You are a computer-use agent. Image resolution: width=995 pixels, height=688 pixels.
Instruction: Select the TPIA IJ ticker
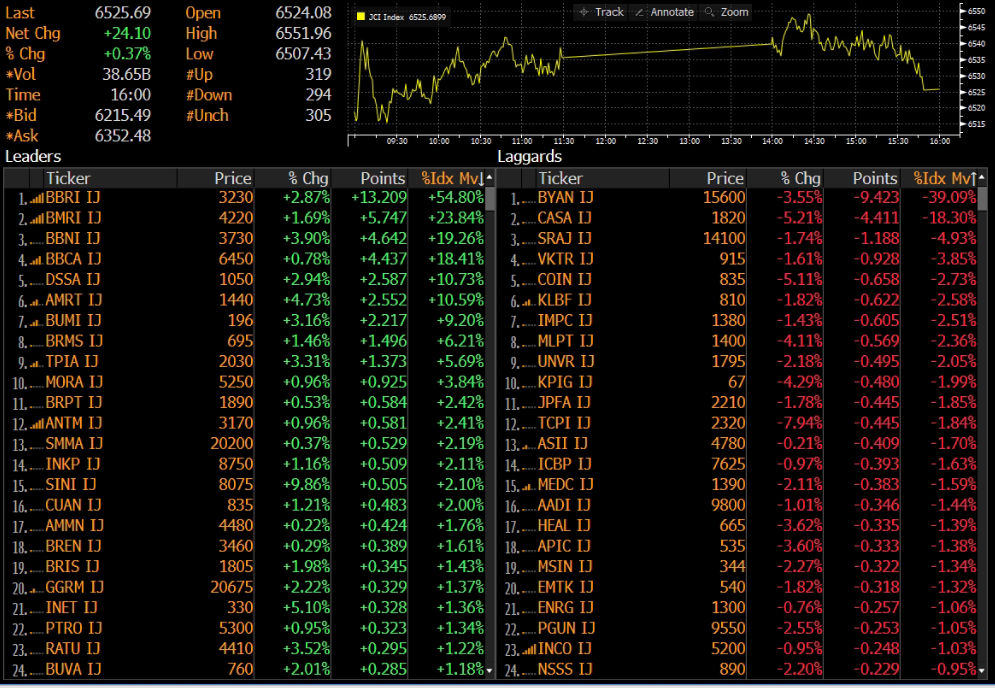click(x=72, y=362)
